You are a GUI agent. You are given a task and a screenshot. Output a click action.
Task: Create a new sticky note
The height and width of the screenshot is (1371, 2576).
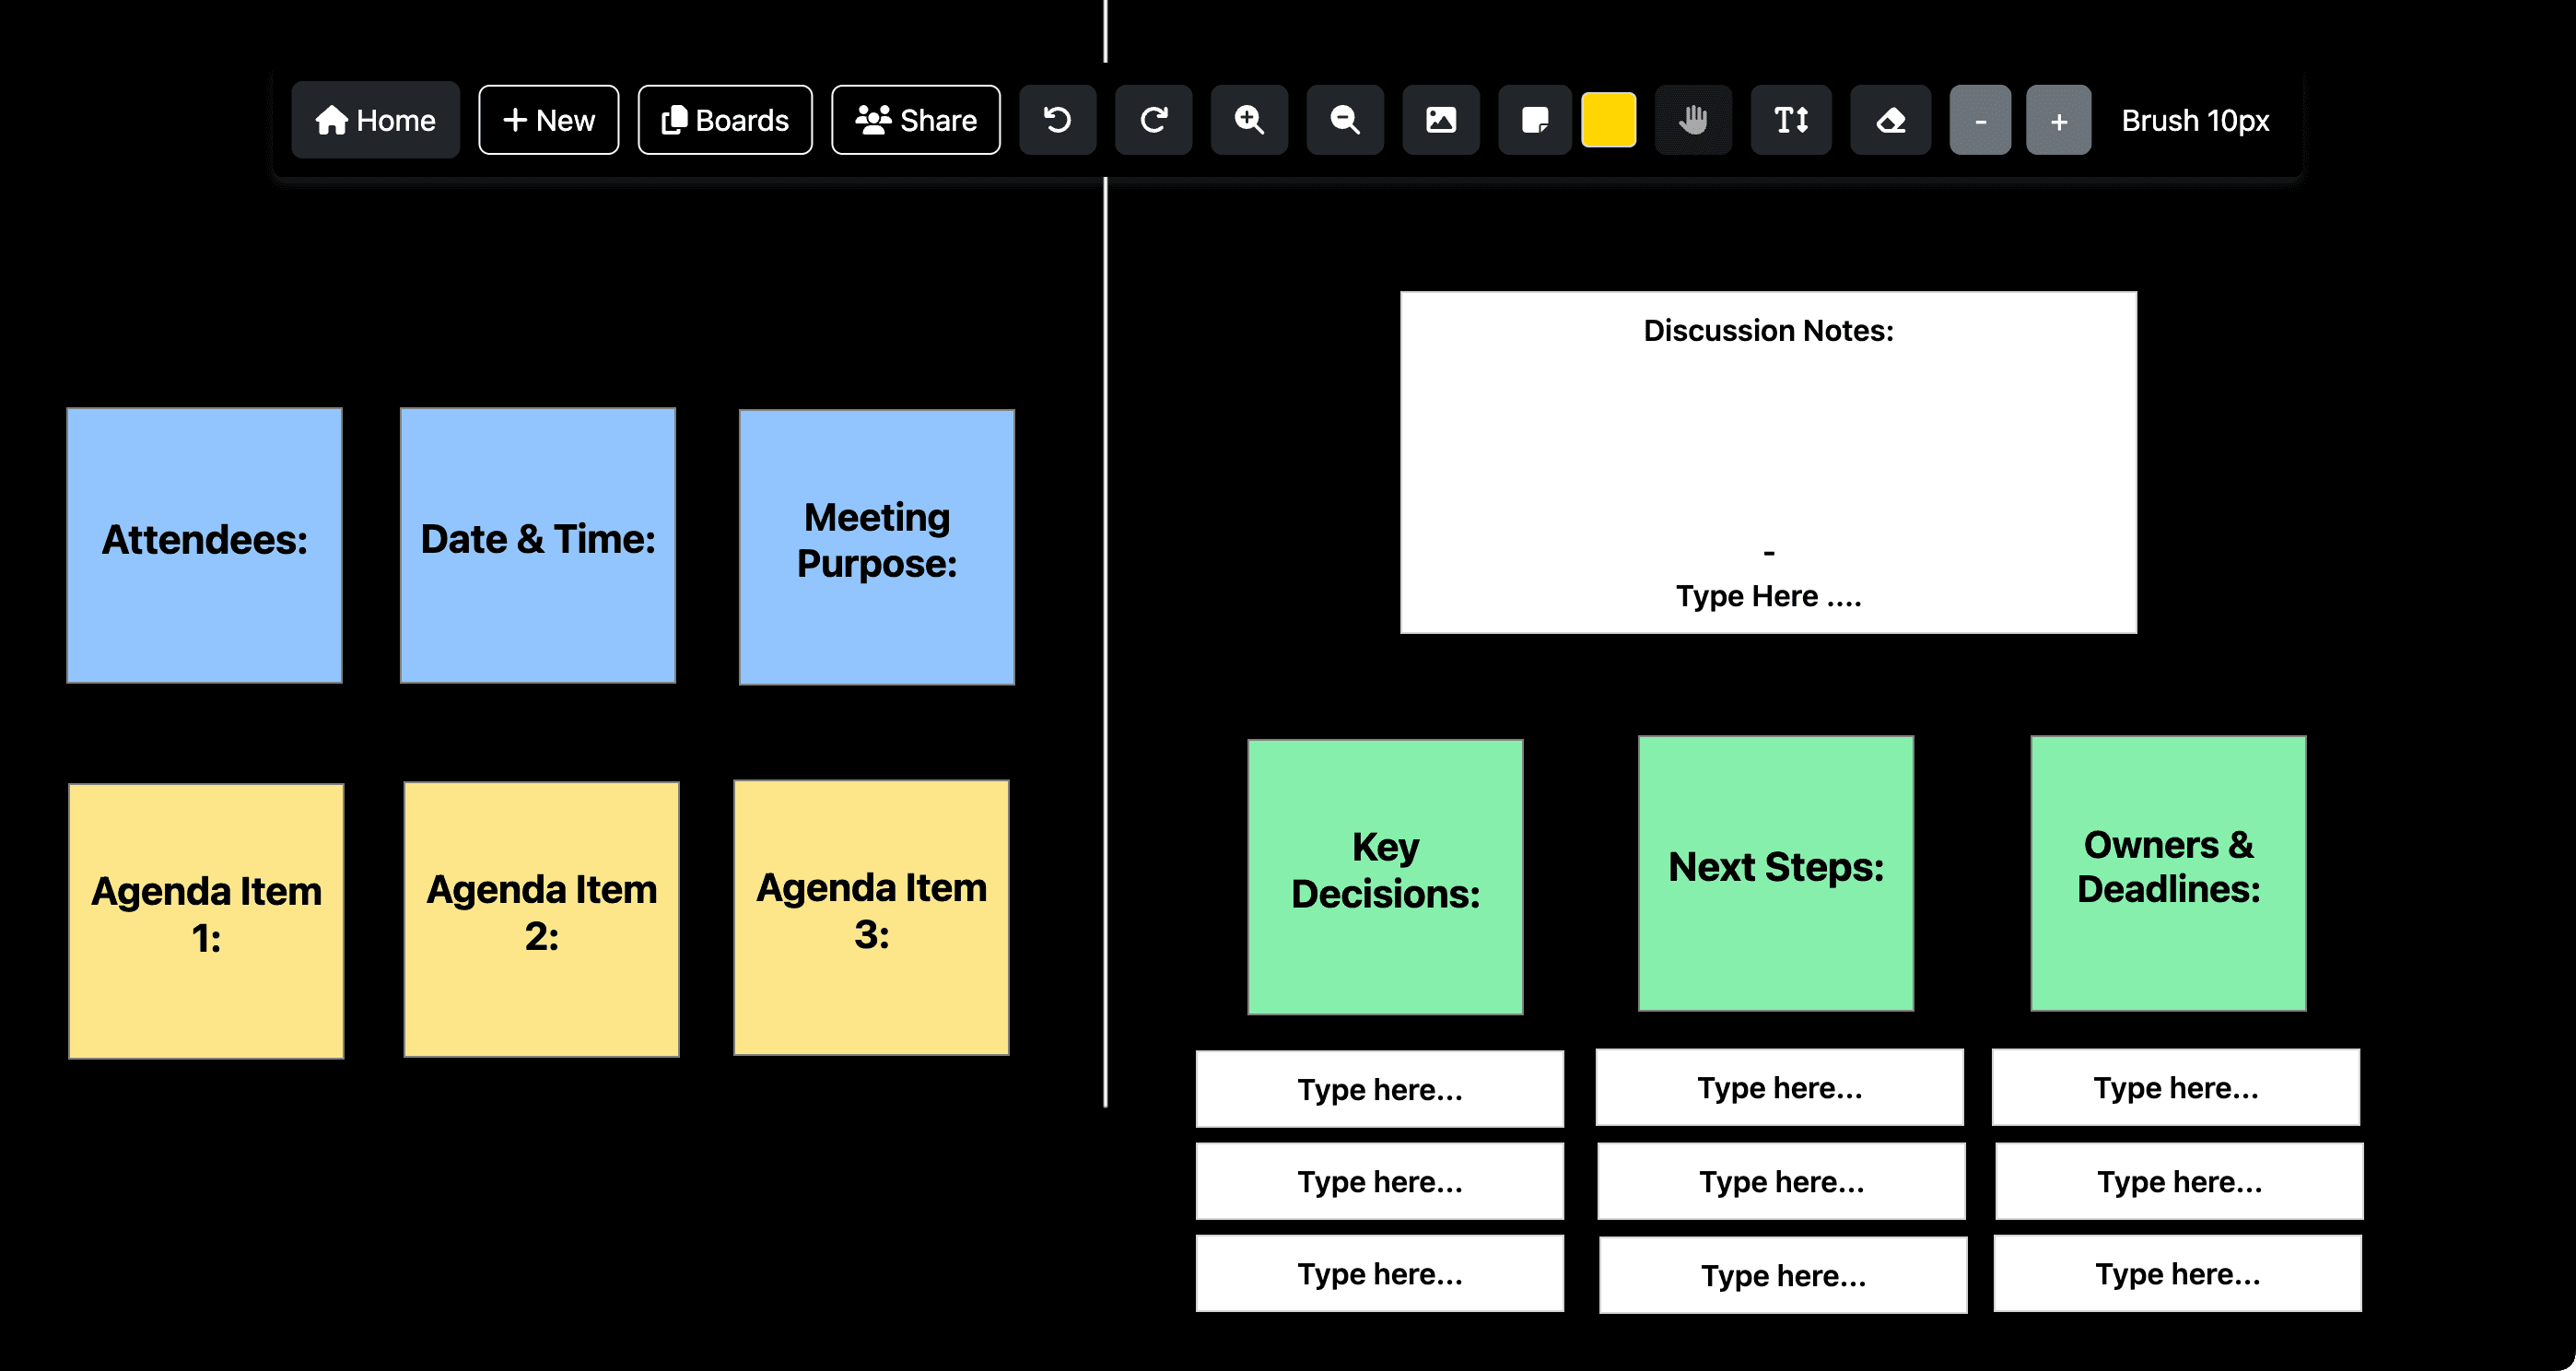point(1535,120)
